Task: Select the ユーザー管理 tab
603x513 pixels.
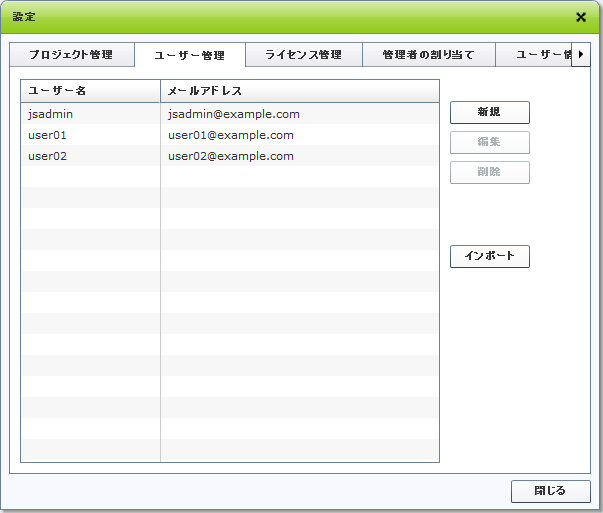Action: click(190, 55)
